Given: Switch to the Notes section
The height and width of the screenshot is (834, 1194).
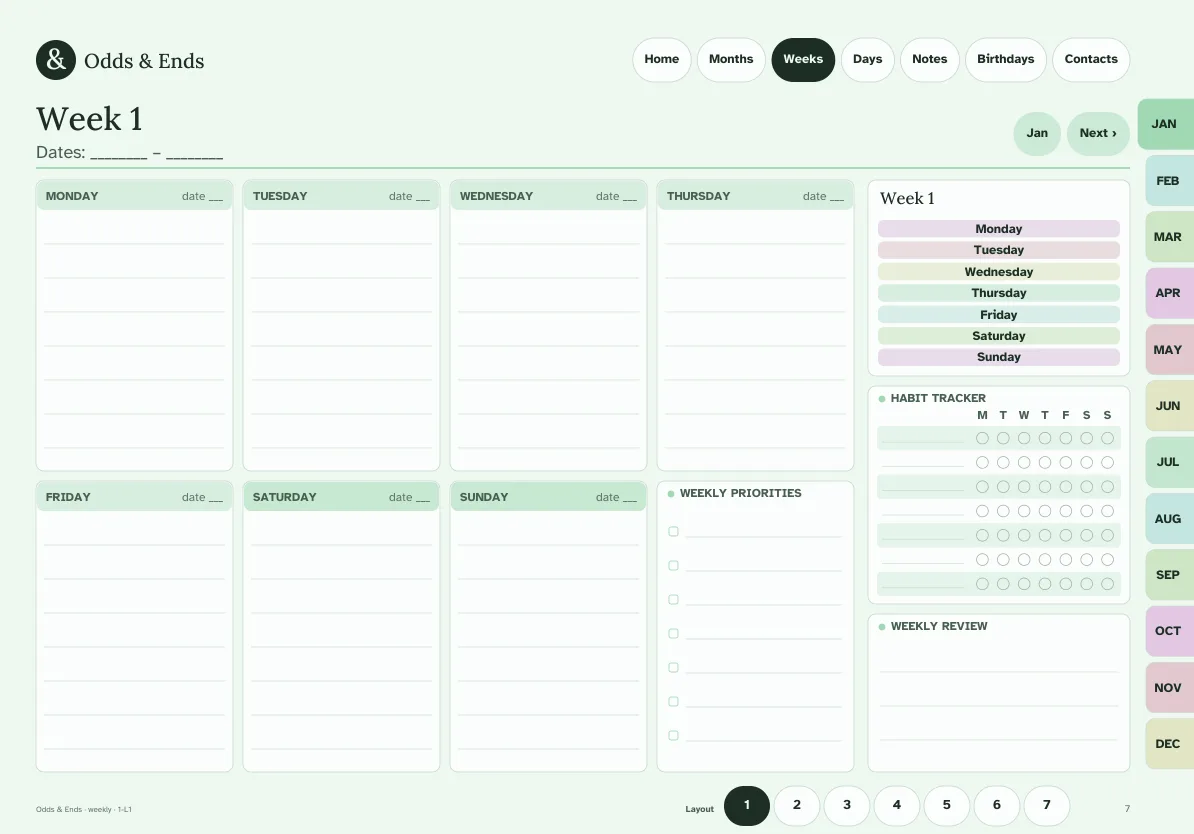Looking at the screenshot, I should (929, 59).
